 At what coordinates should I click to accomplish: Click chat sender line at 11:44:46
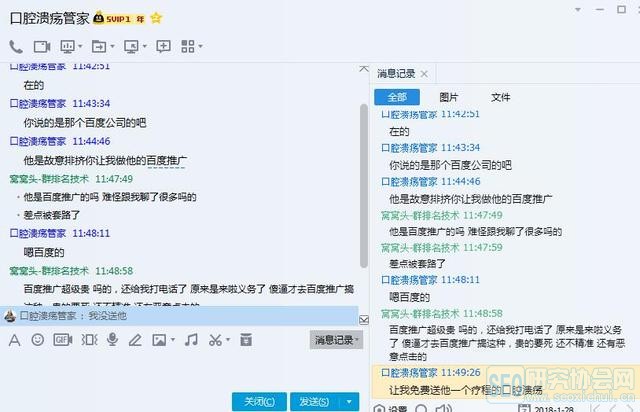tap(60, 141)
